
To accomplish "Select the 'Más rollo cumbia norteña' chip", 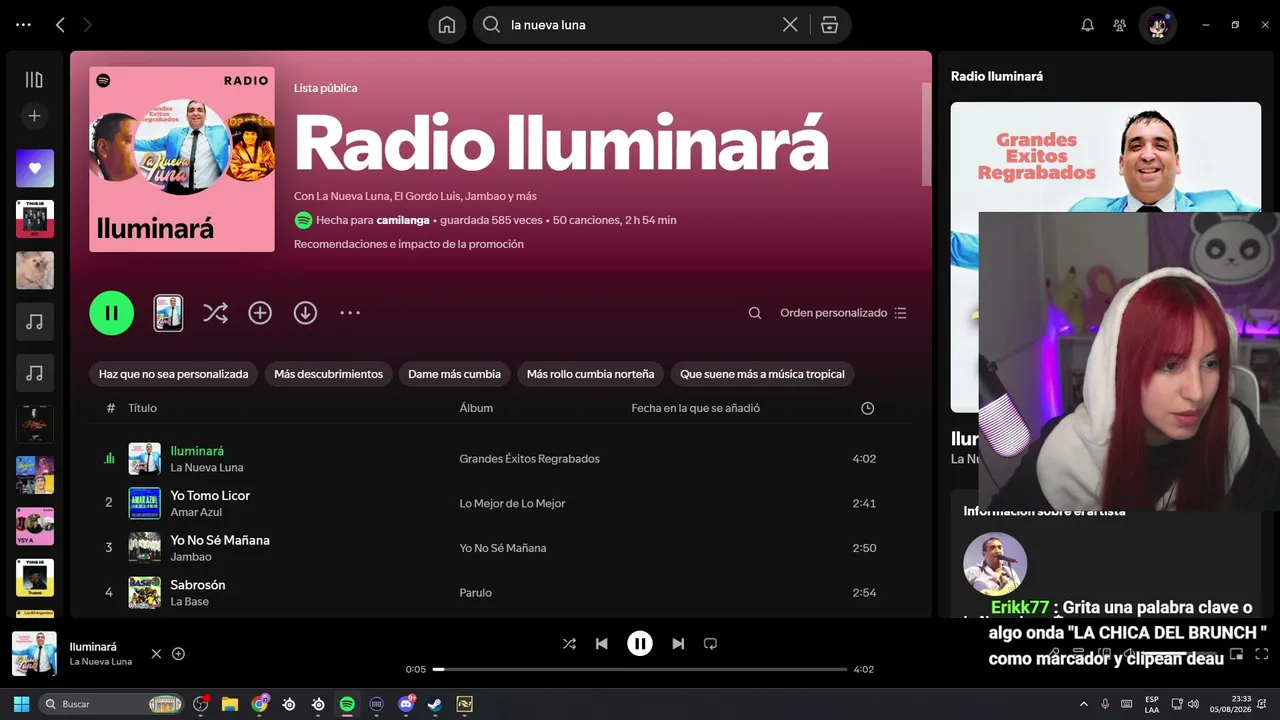I will [590, 374].
